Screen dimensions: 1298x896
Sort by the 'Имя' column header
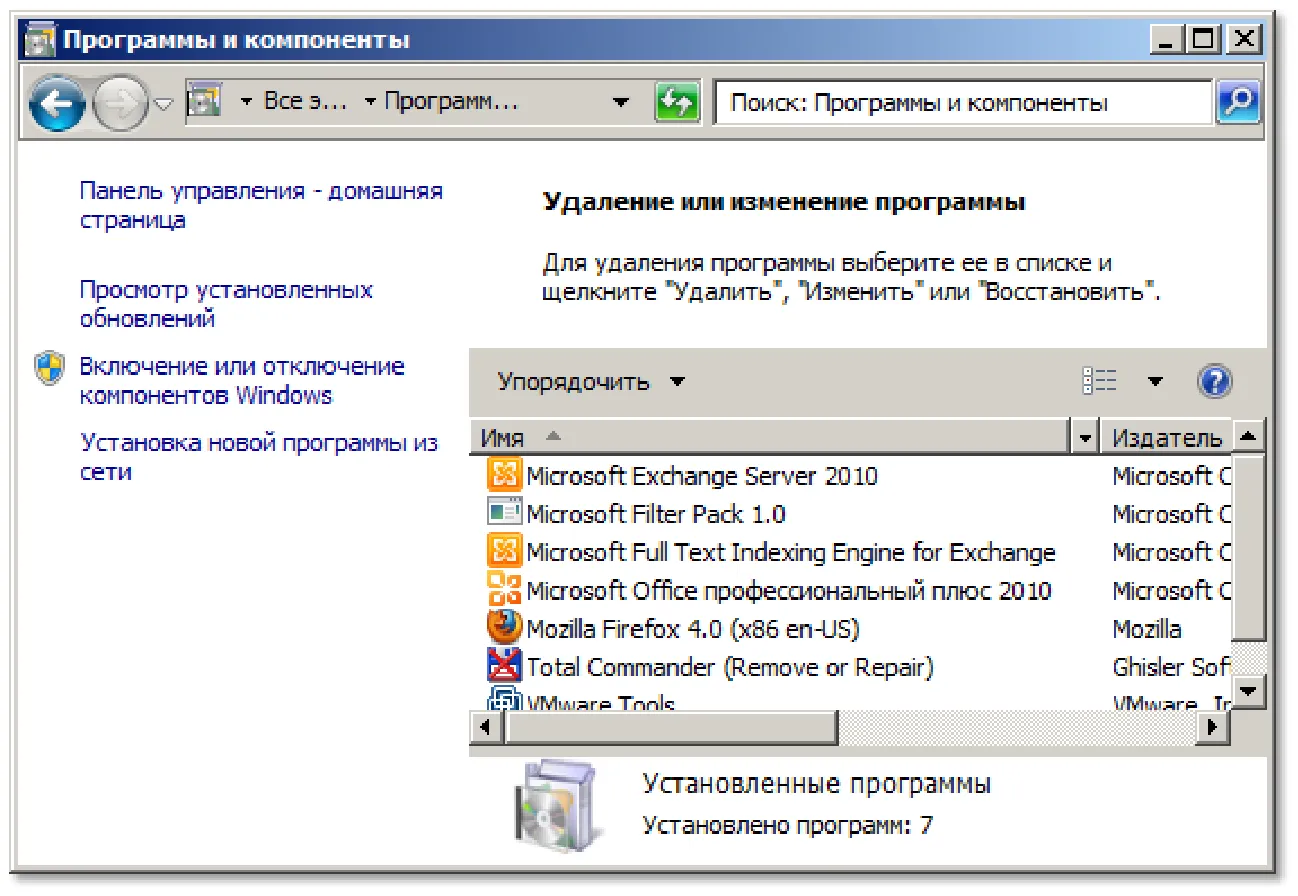(770, 437)
